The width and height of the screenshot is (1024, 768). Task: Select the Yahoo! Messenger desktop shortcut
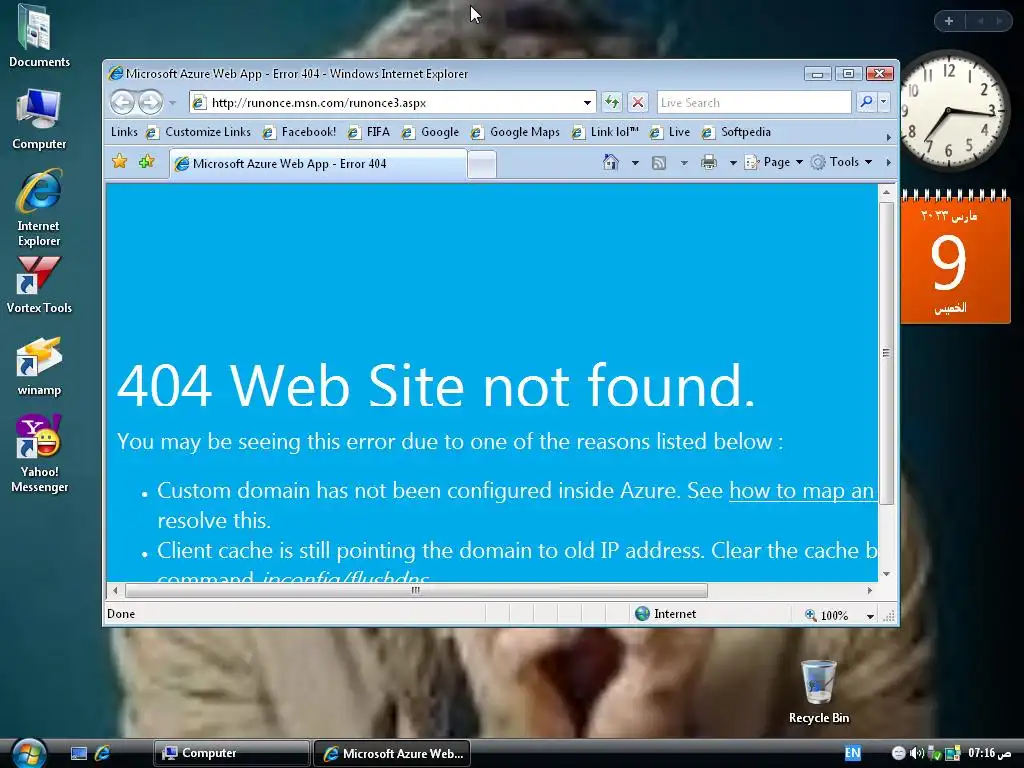(39, 453)
